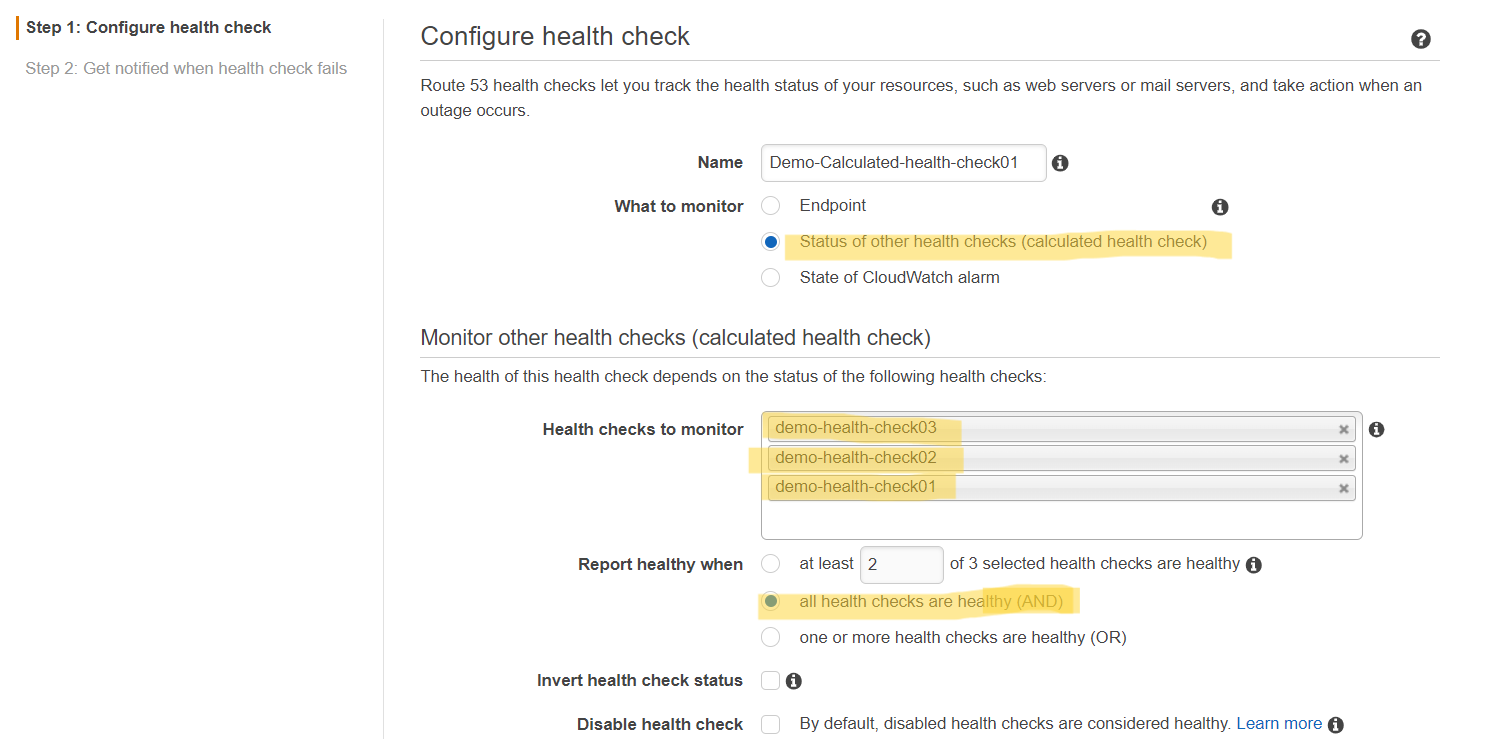1506x739 pixels.
Task: Tick the Disable health check checkbox
Action: click(x=770, y=724)
